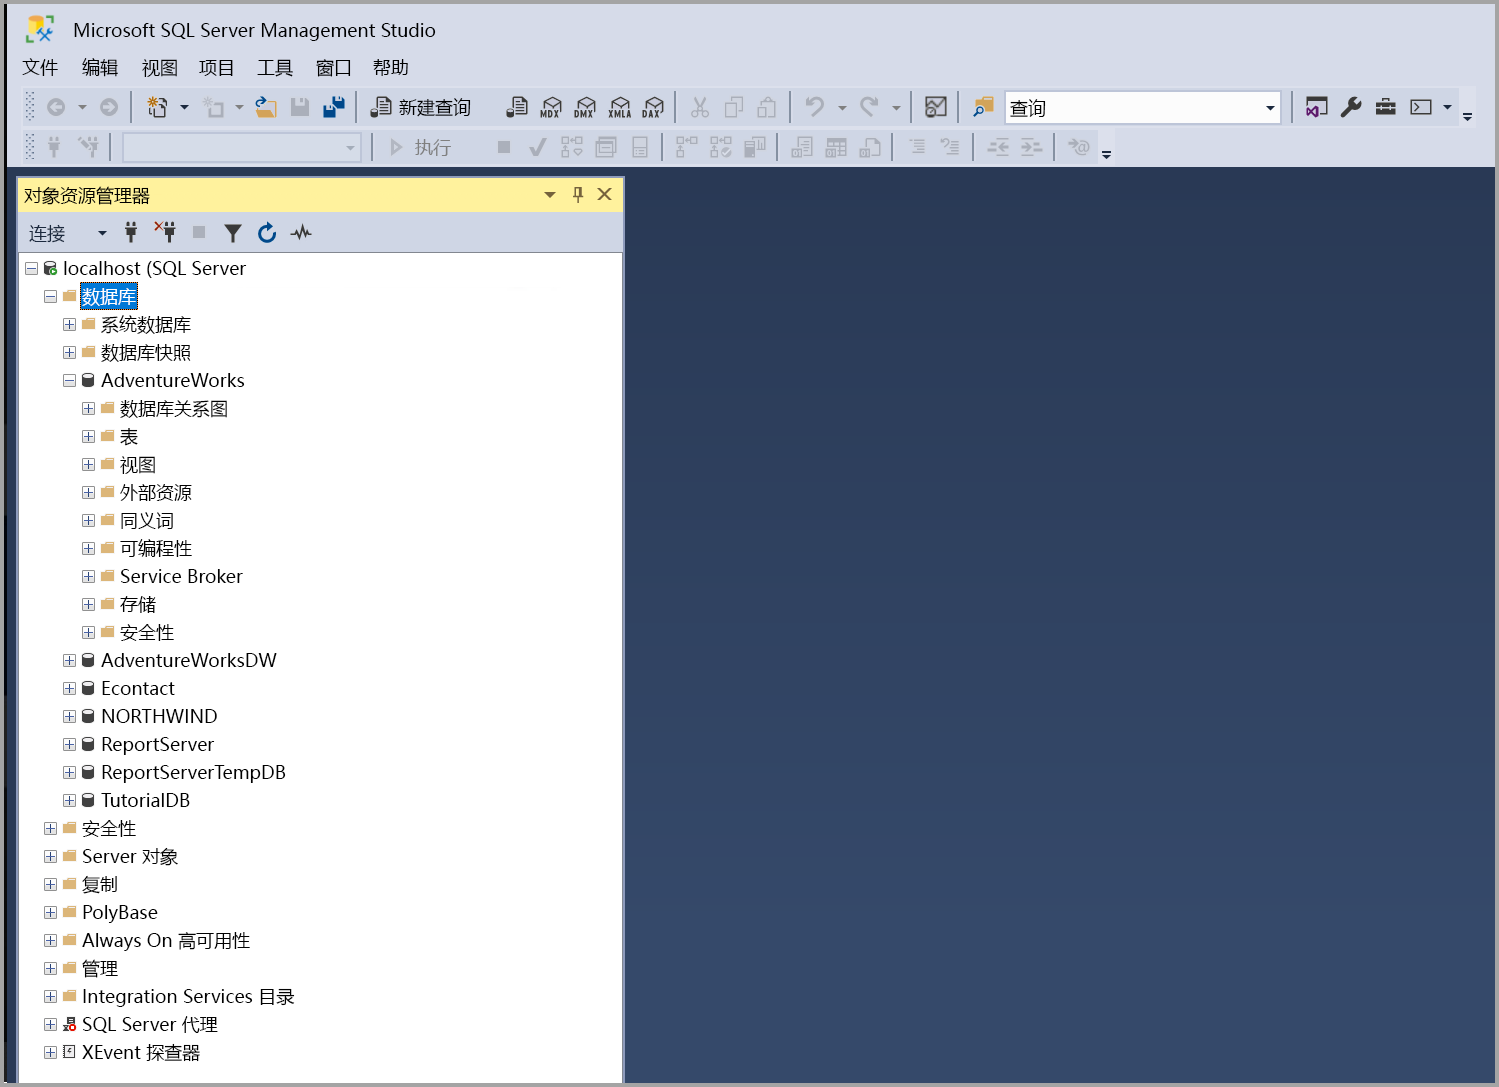Click the New Query button

(421, 107)
